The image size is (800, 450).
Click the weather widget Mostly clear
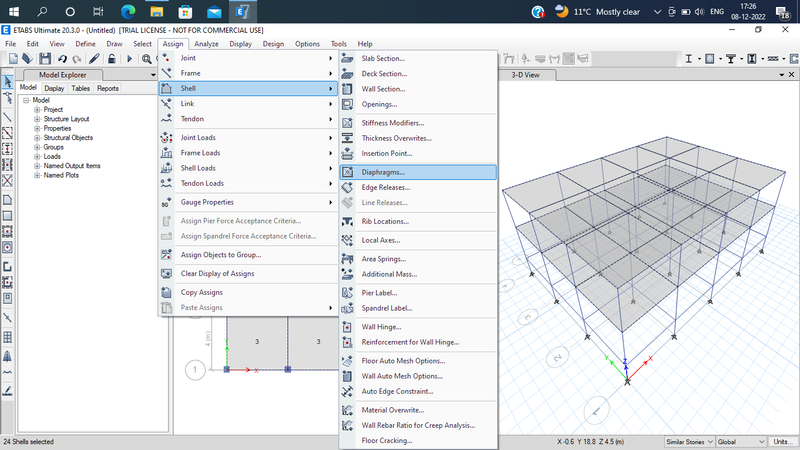[597, 11]
